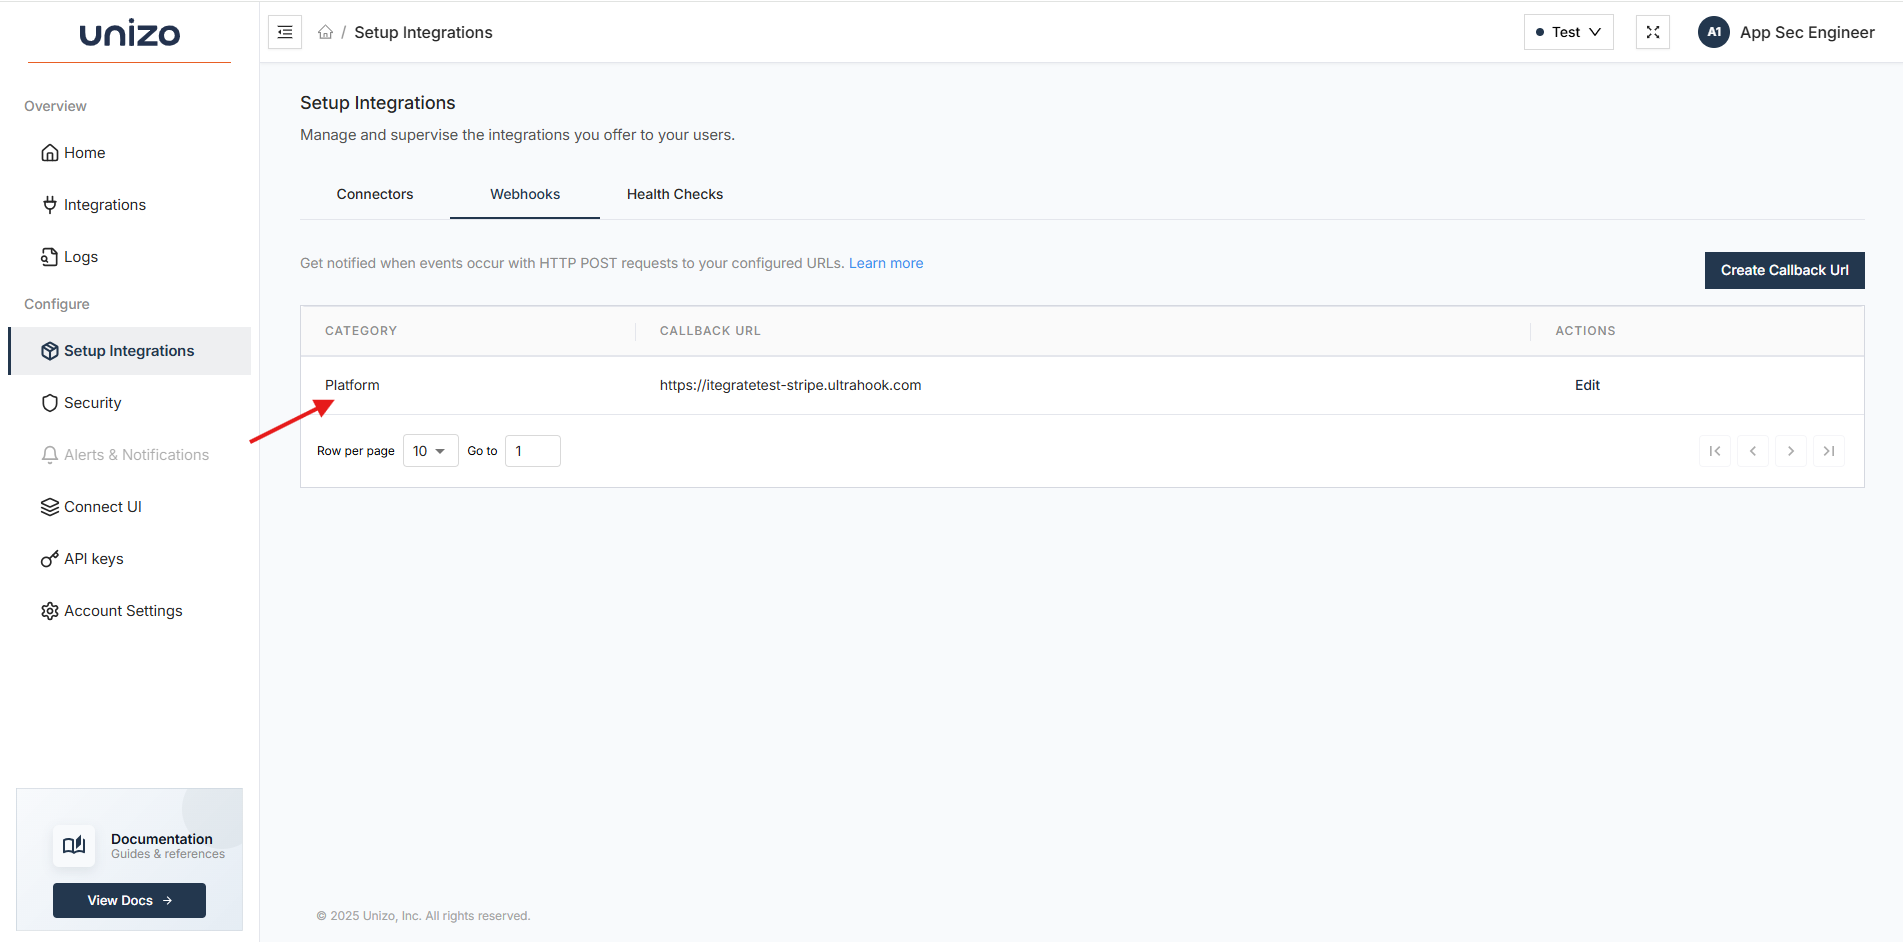Click inside the Go to page field

(532, 450)
